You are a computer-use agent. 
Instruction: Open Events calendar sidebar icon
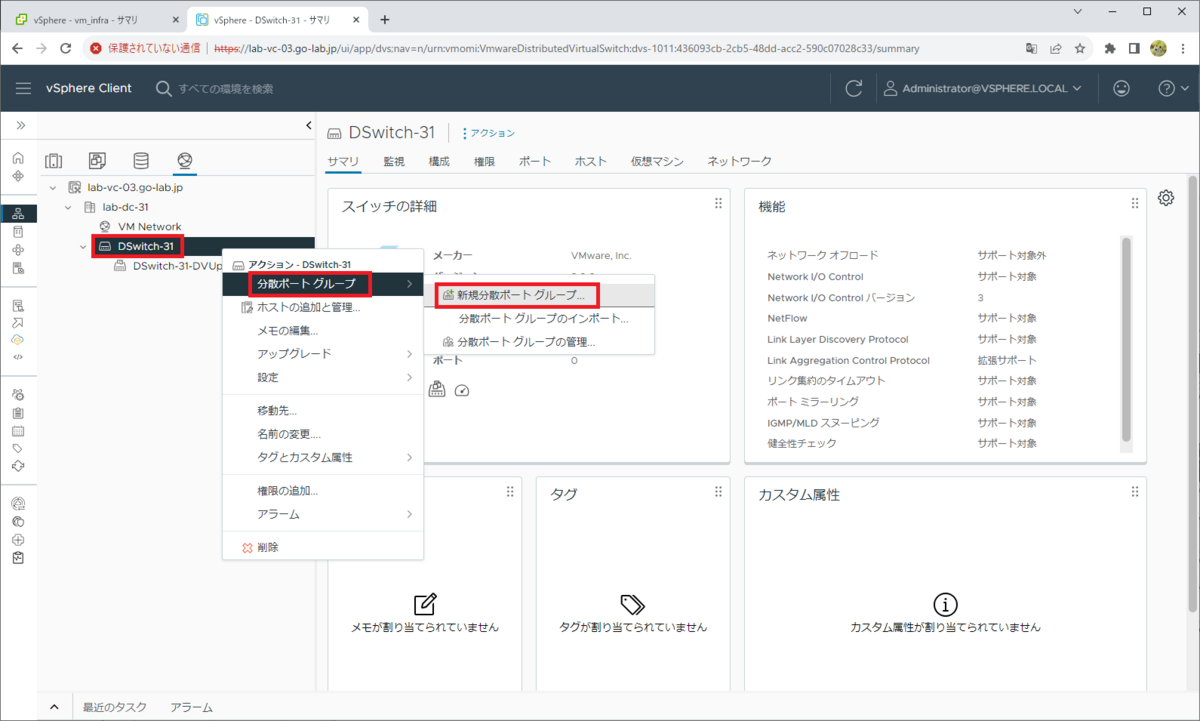click(x=18, y=431)
